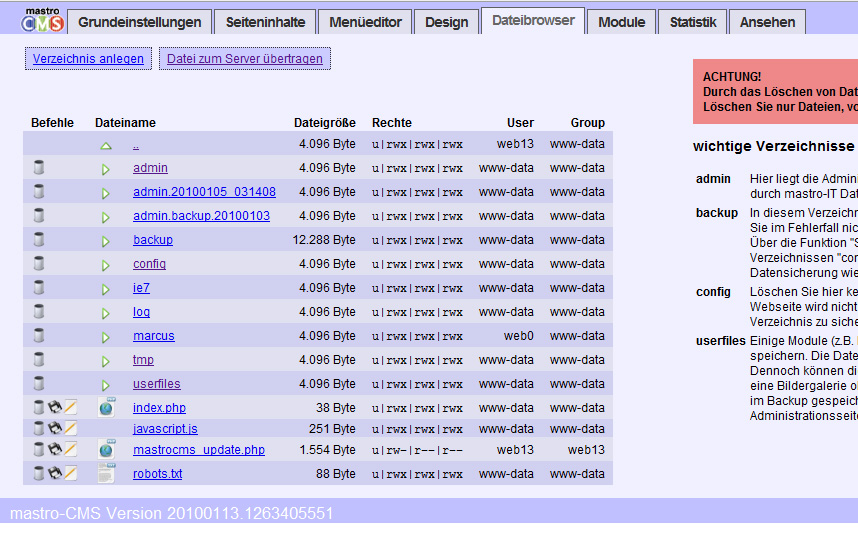Expand admin folder via green triangle
This screenshot has width=858, height=555.
click(106, 169)
